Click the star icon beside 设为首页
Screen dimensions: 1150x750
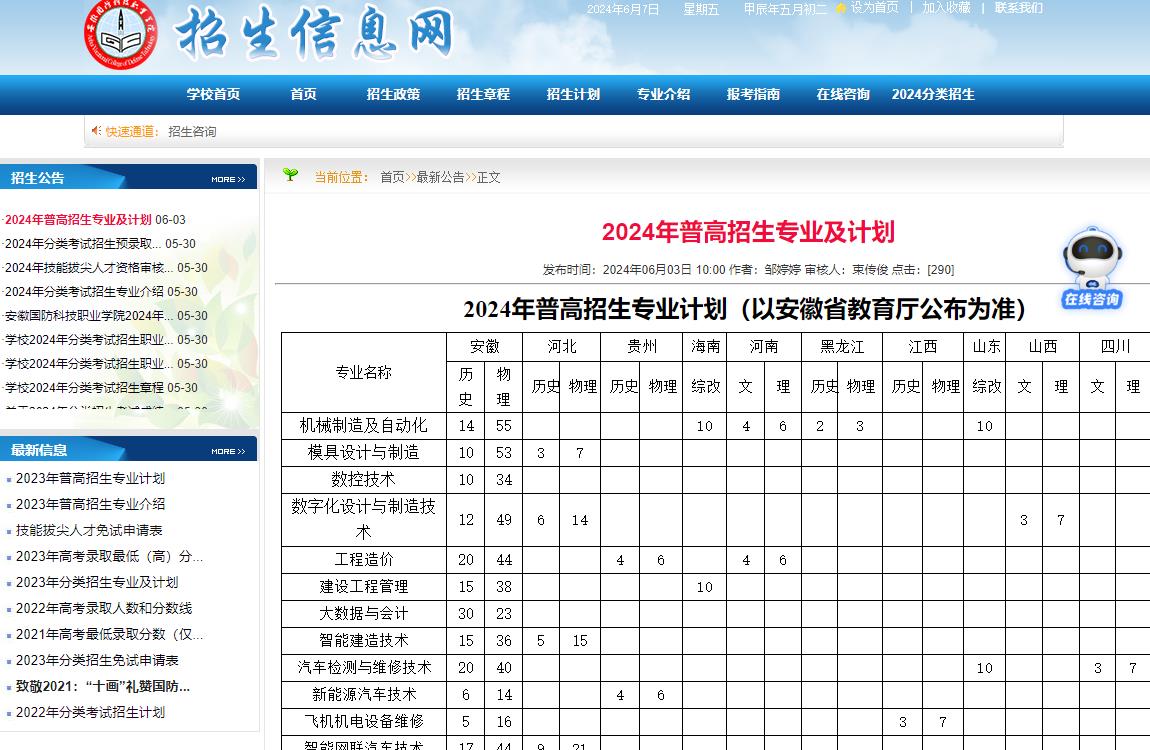click(x=840, y=8)
